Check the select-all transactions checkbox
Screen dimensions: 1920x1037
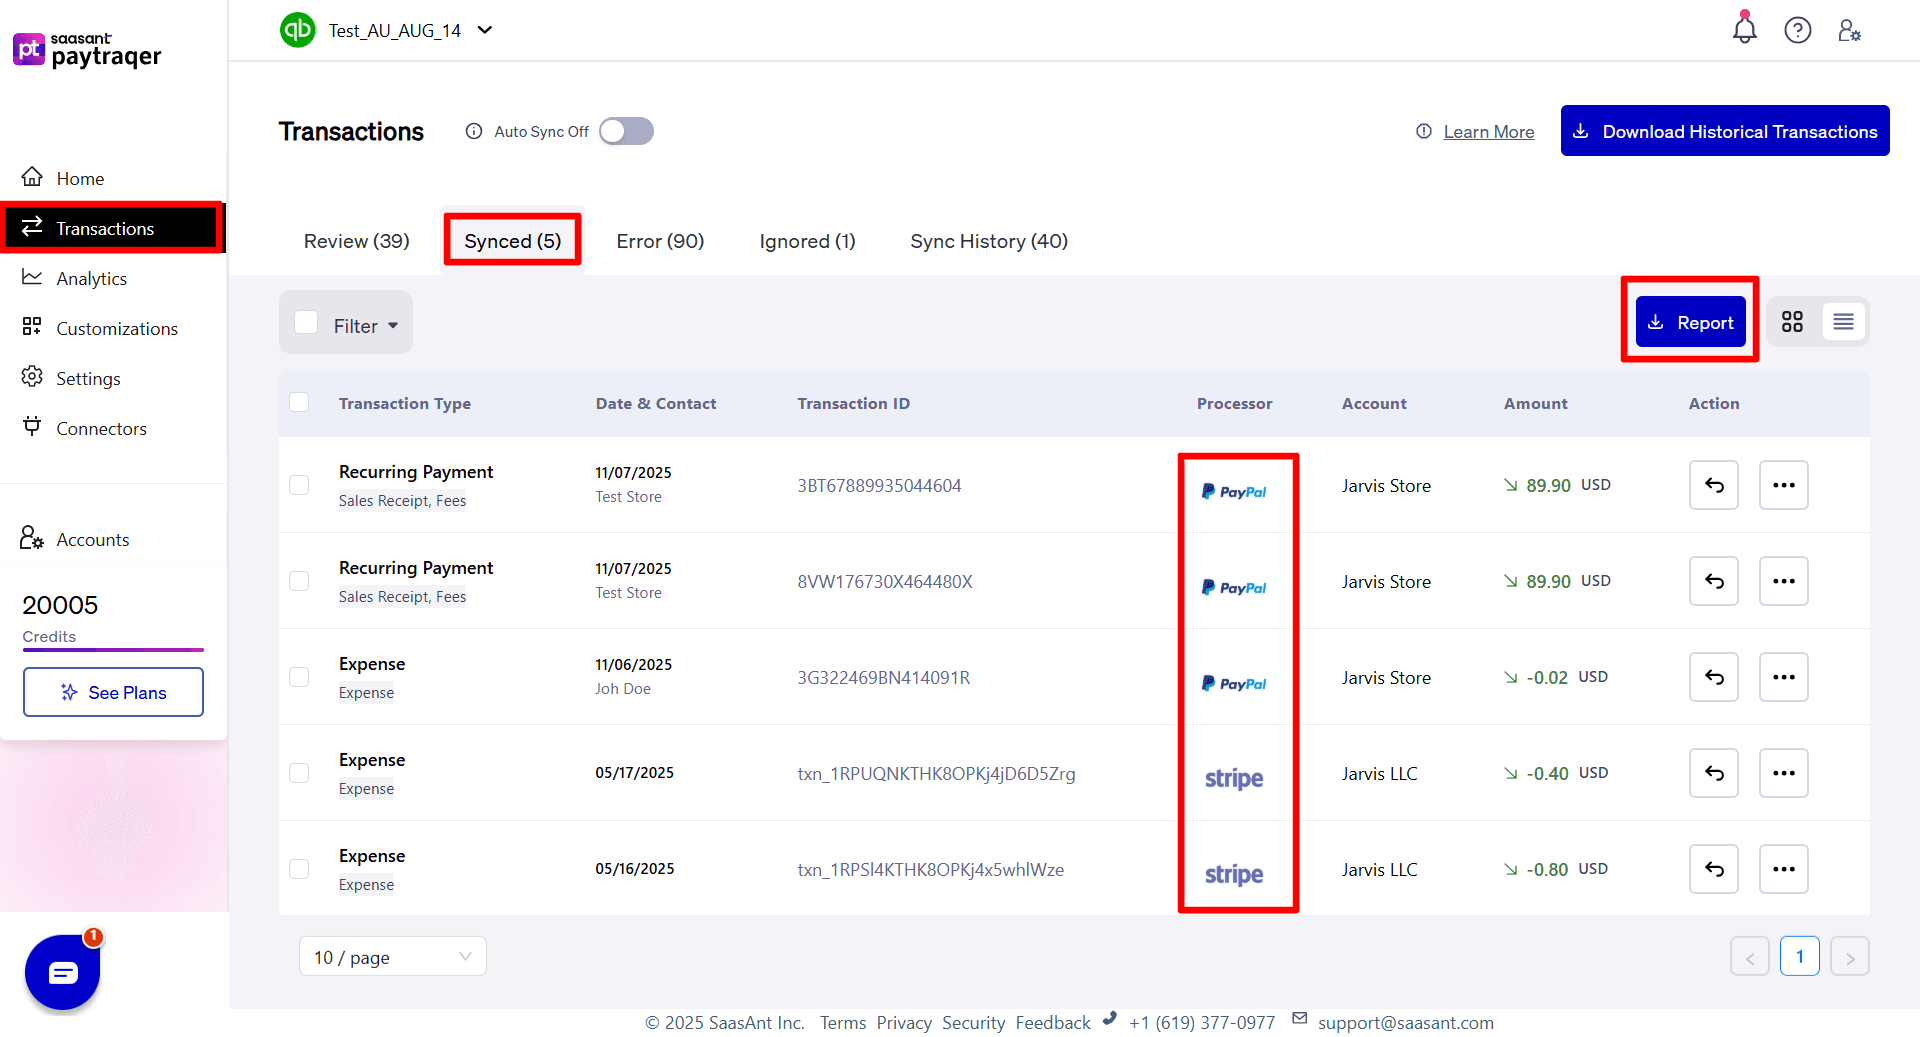tap(299, 403)
